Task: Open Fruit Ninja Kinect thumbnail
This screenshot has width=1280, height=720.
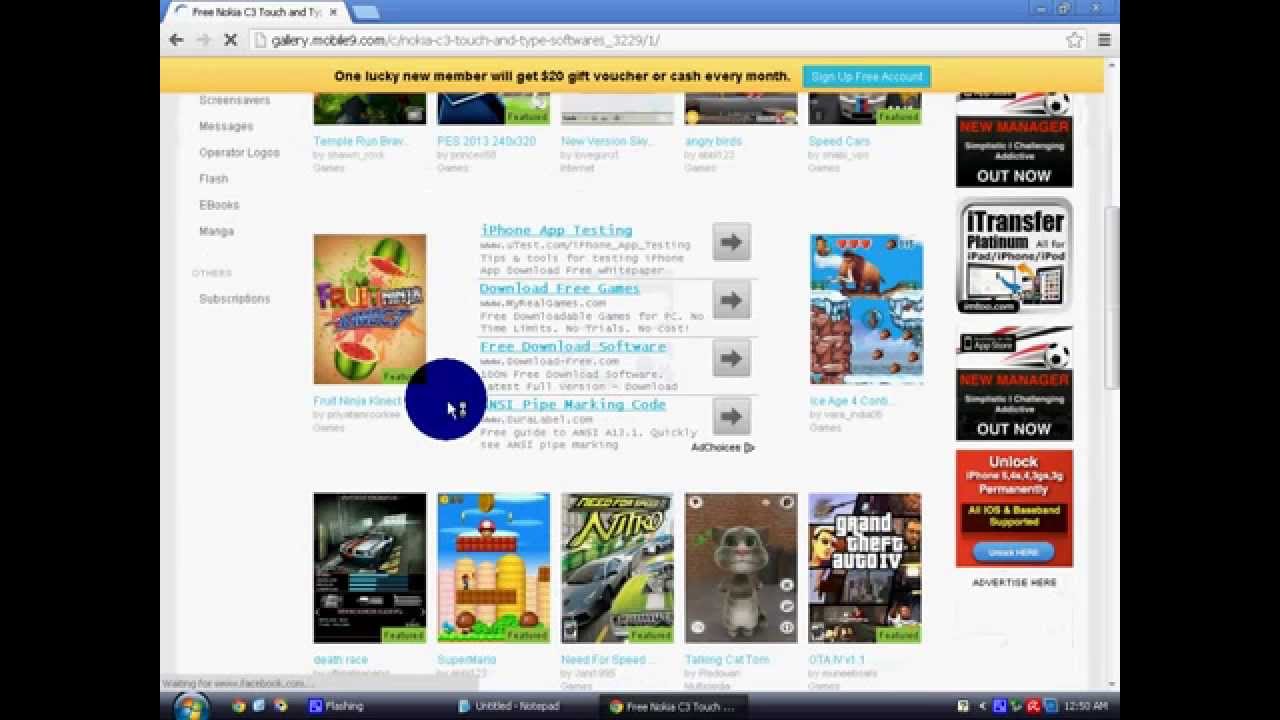Action: click(370, 309)
